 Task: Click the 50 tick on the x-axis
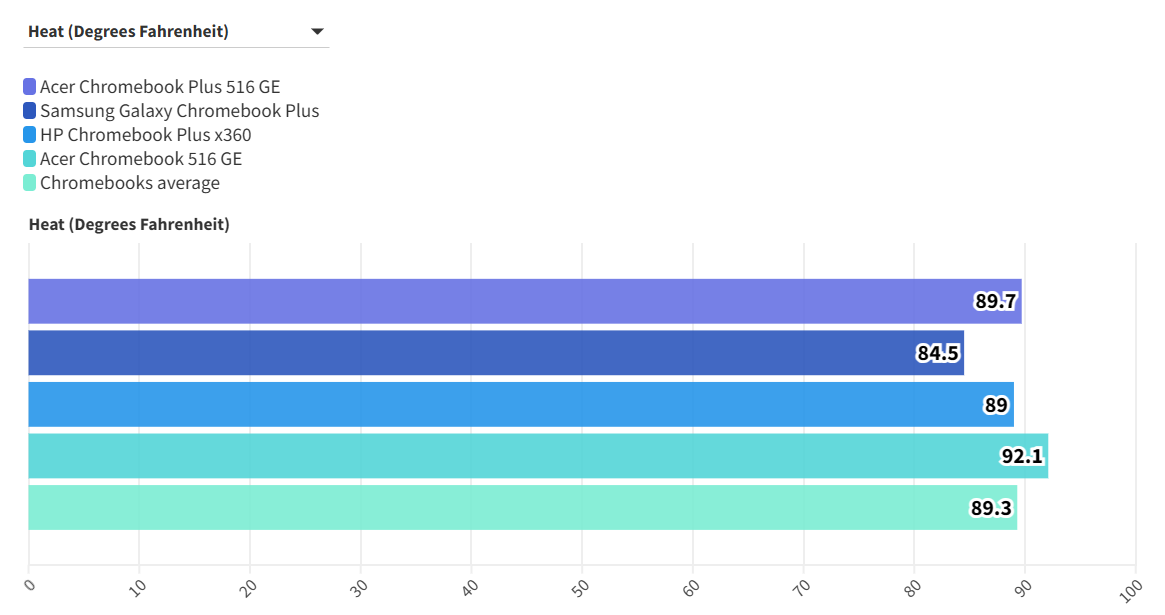tap(579, 584)
